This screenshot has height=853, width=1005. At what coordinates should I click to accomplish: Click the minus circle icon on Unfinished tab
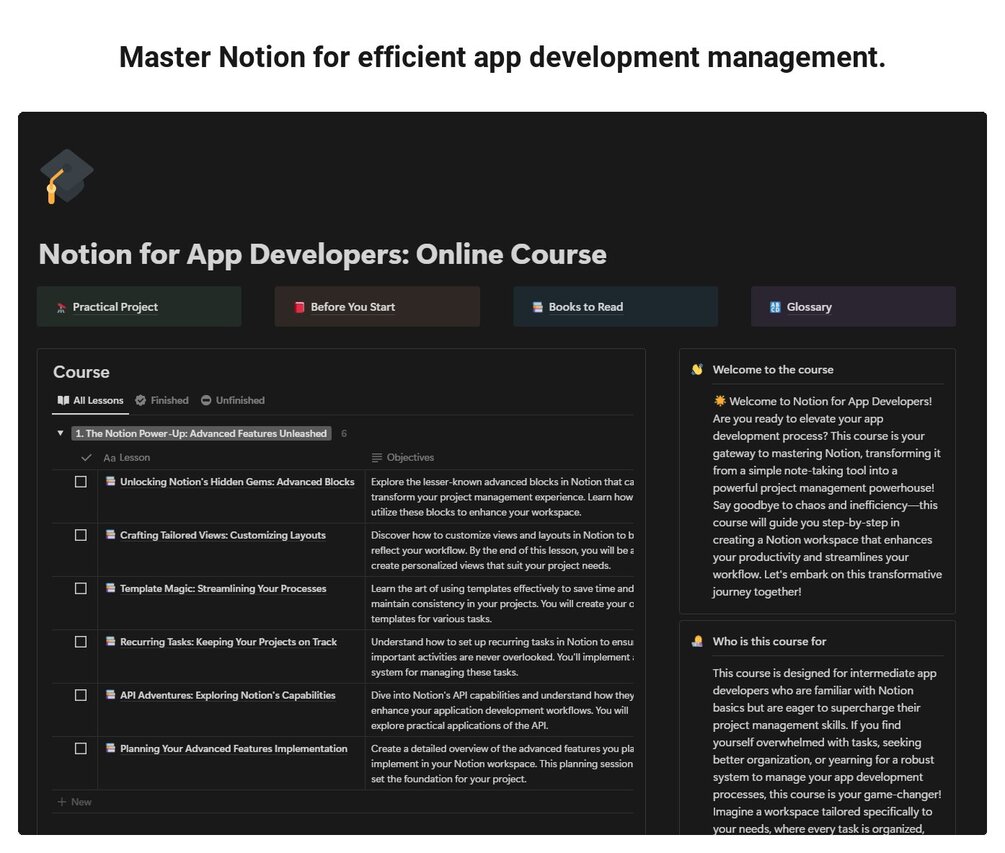[206, 401]
